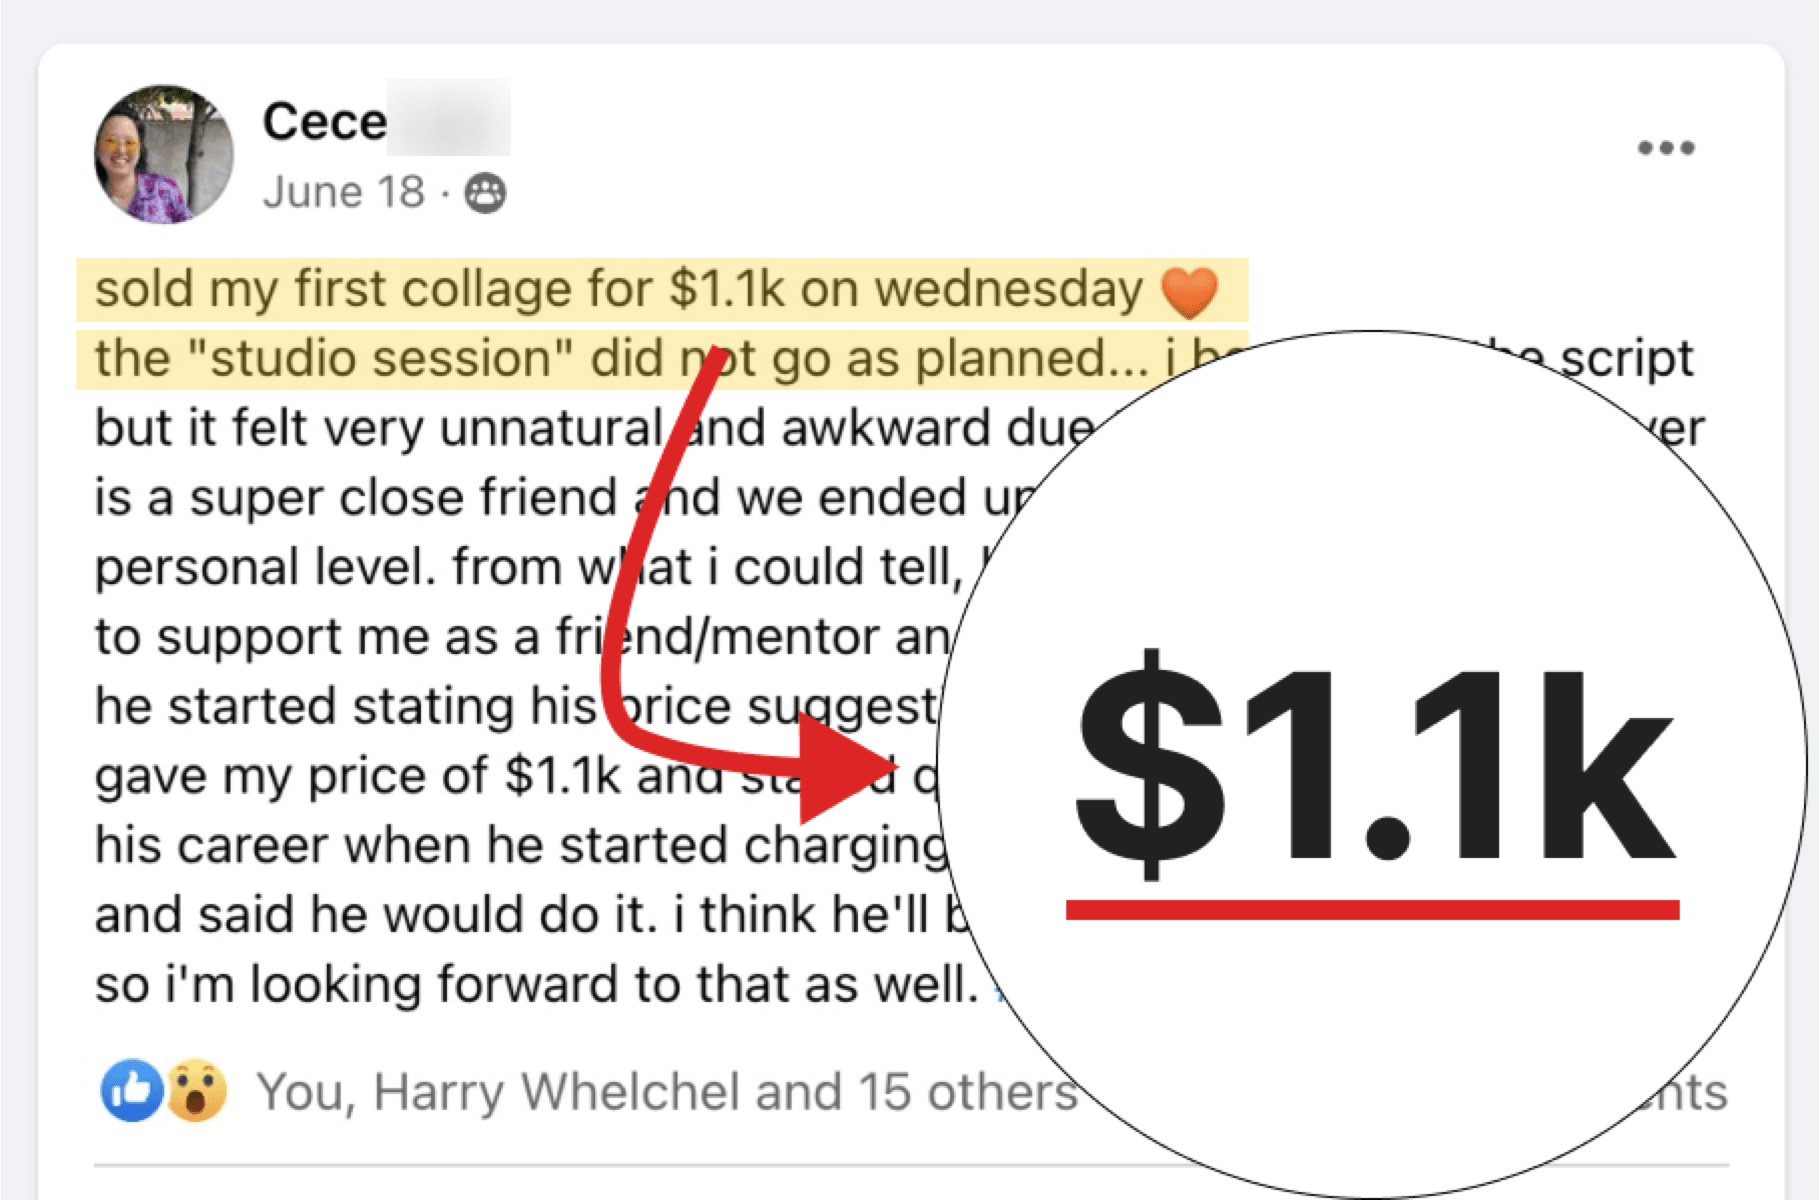The height and width of the screenshot is (1200, 1820).
Task: Click the partially hidden comments count text
Action: tap(1688, 1093)
